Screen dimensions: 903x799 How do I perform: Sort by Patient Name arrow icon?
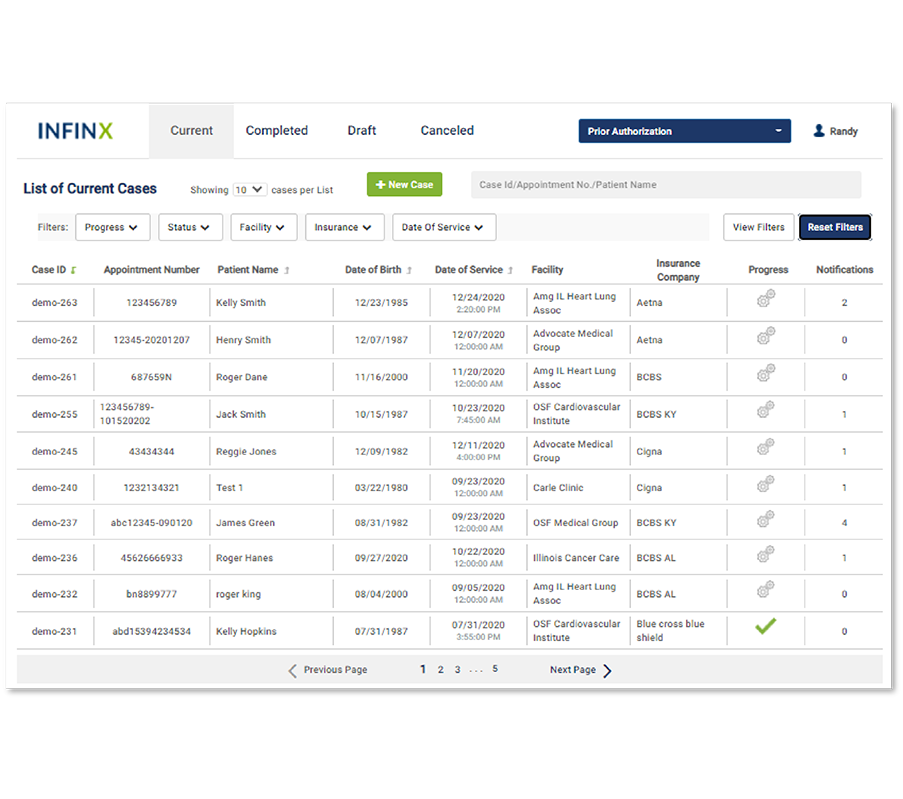(x=286, y=270)
